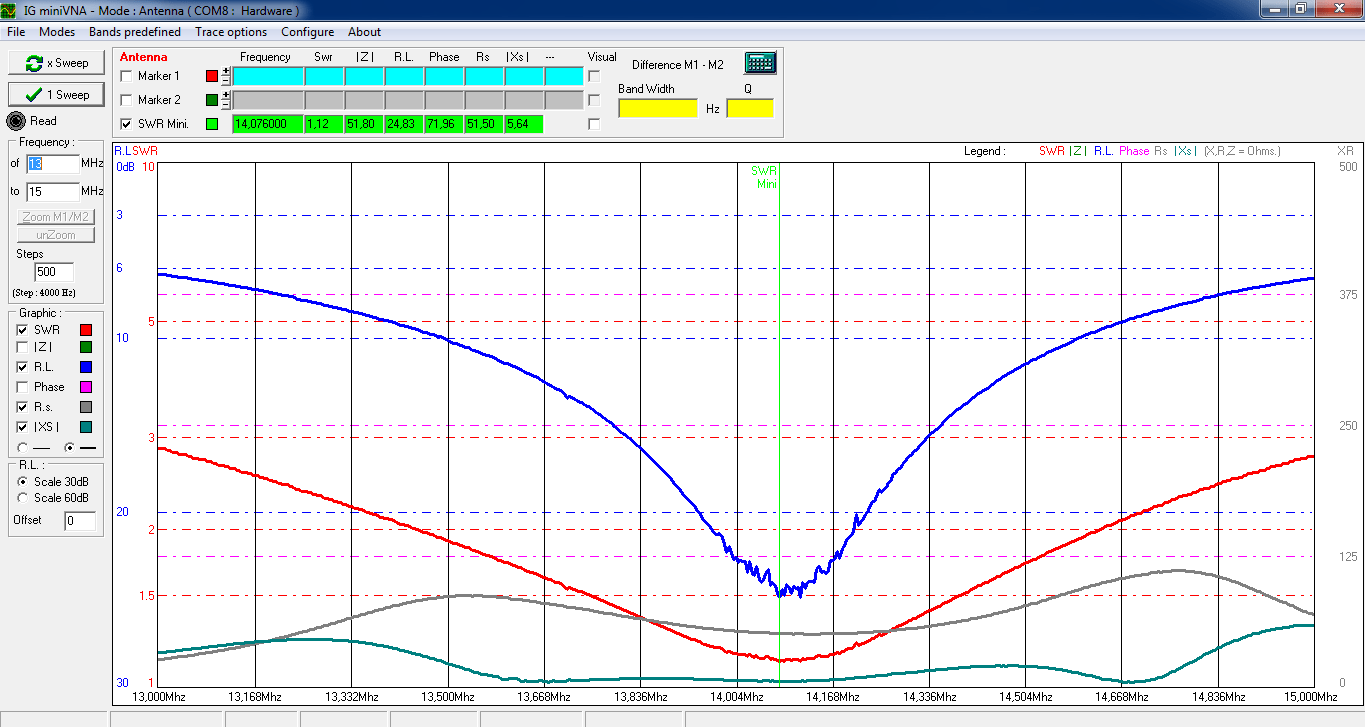Click the unZoom button

tap(56, 235)
